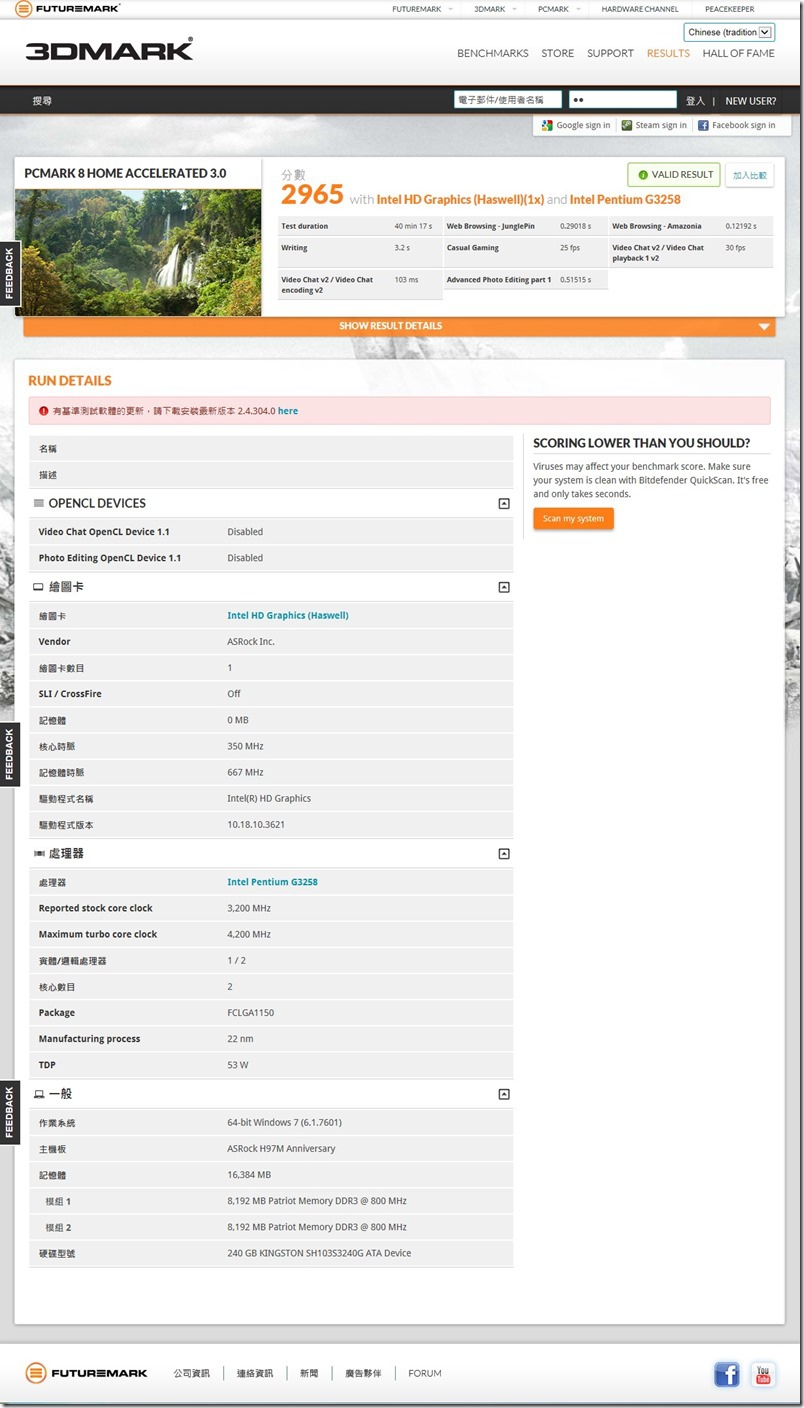The image size is (804, 1408).
Task: Open the Store menu item
Action: point(558,53)
